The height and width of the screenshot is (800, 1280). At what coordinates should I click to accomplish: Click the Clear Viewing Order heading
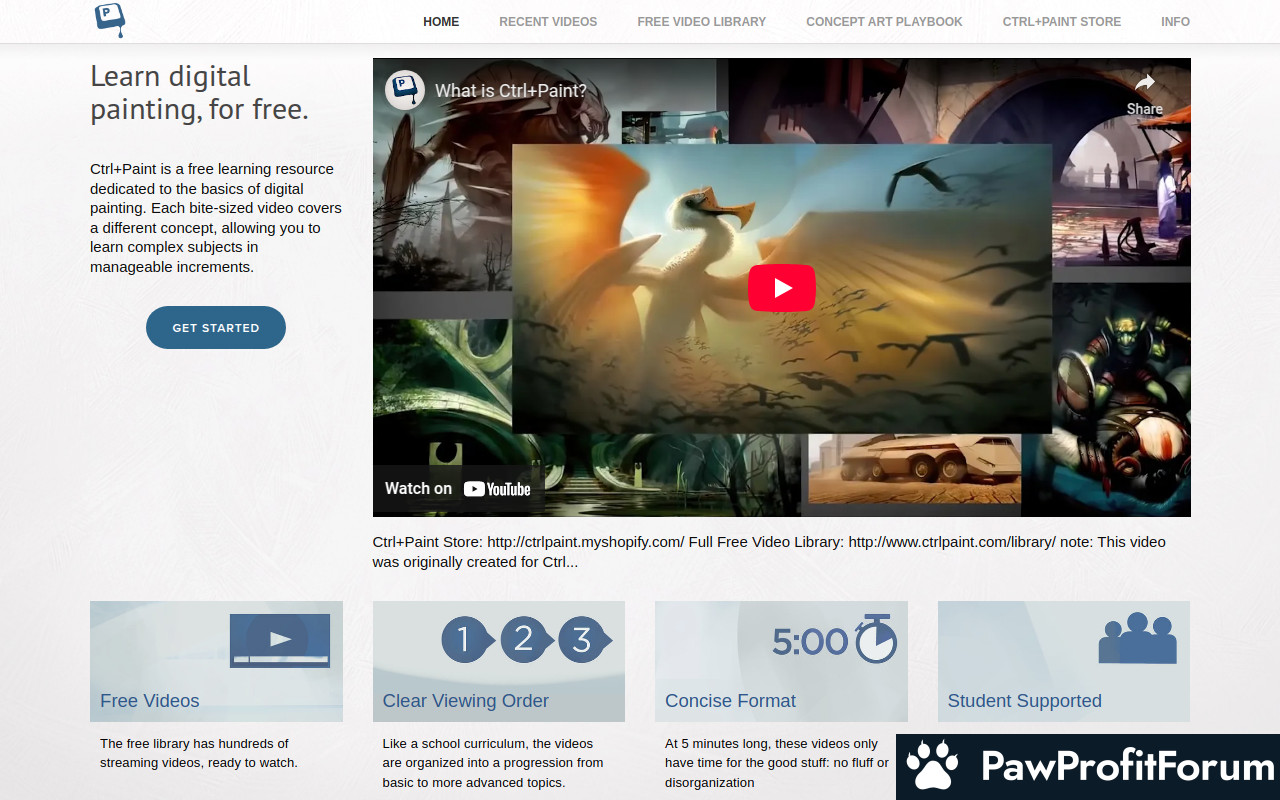tap(465, 701)
